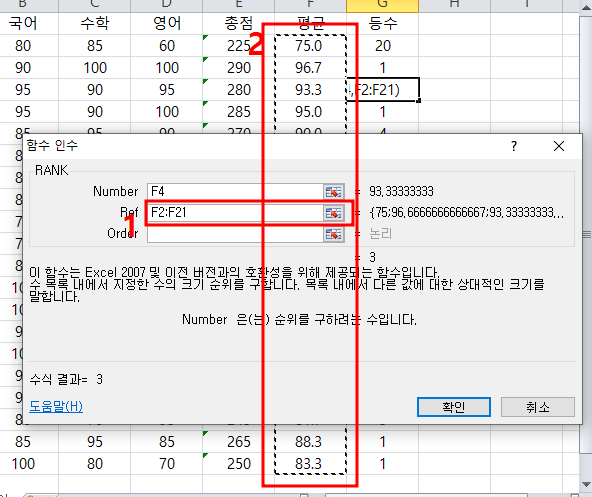The height and width of the screenshot is (497, 592).
Task: Select cell with header 총점
Action: [239, 23]
